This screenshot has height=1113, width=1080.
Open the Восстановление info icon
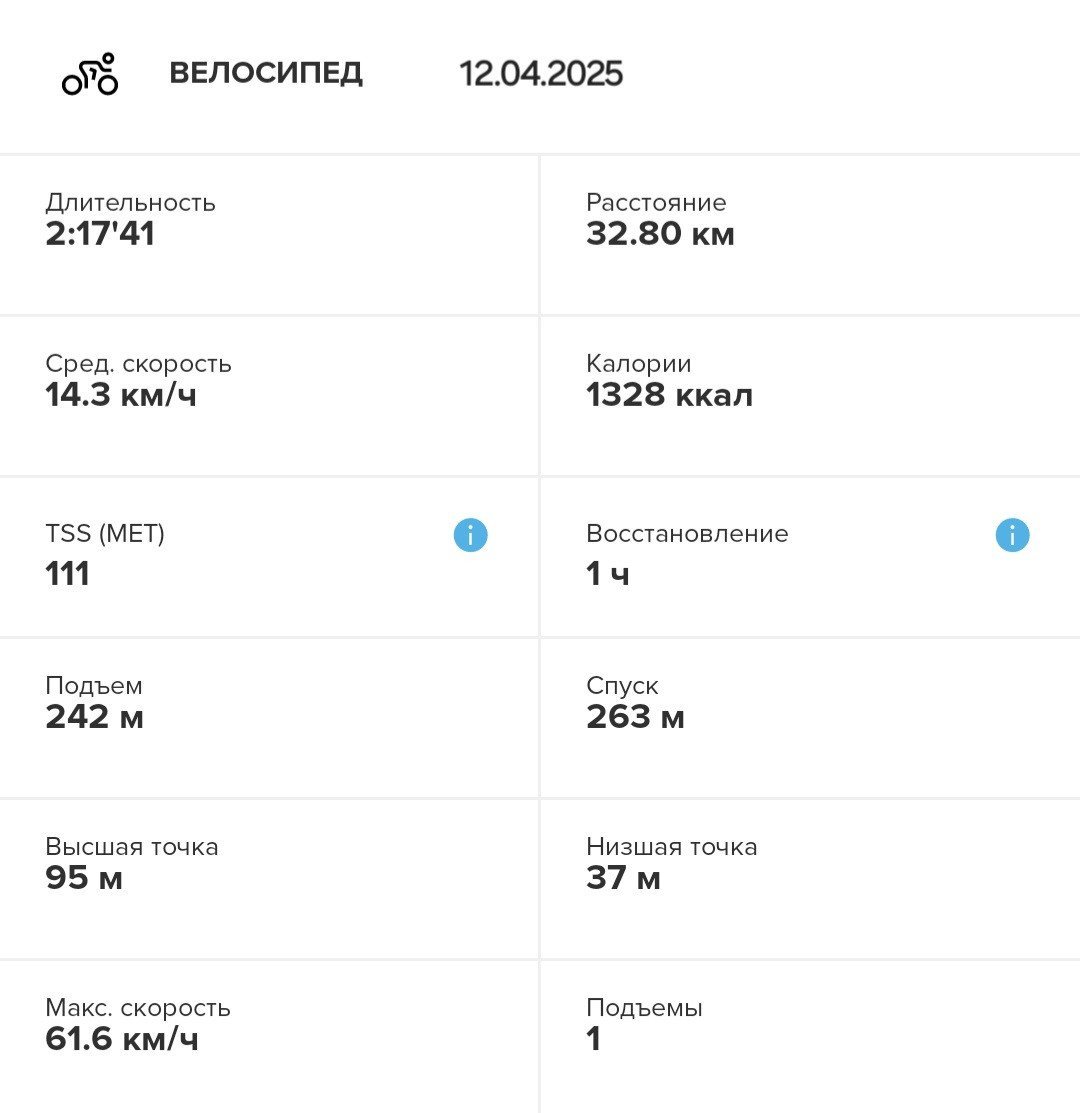1012,534
